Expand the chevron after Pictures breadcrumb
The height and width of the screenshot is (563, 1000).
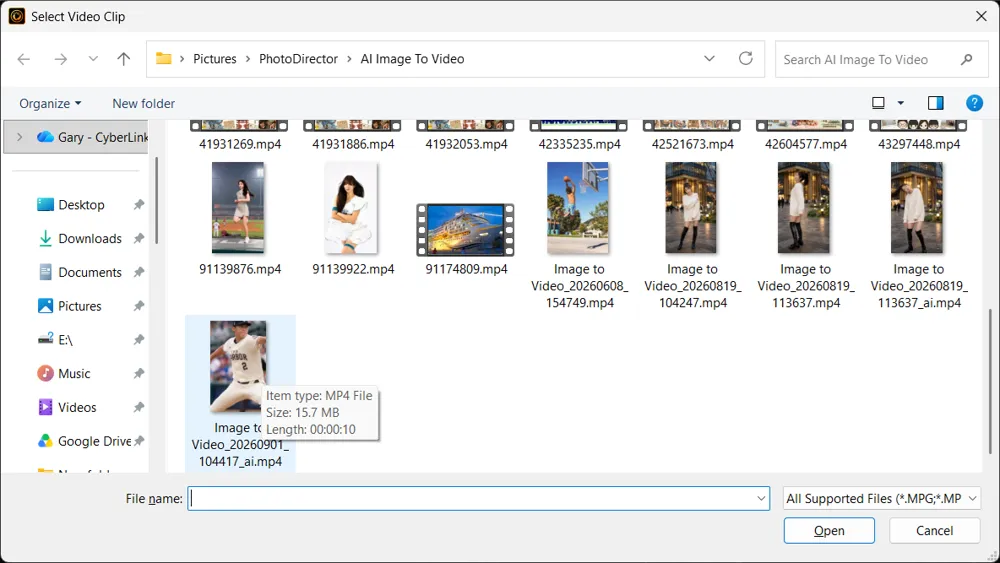tap(247, 59)
